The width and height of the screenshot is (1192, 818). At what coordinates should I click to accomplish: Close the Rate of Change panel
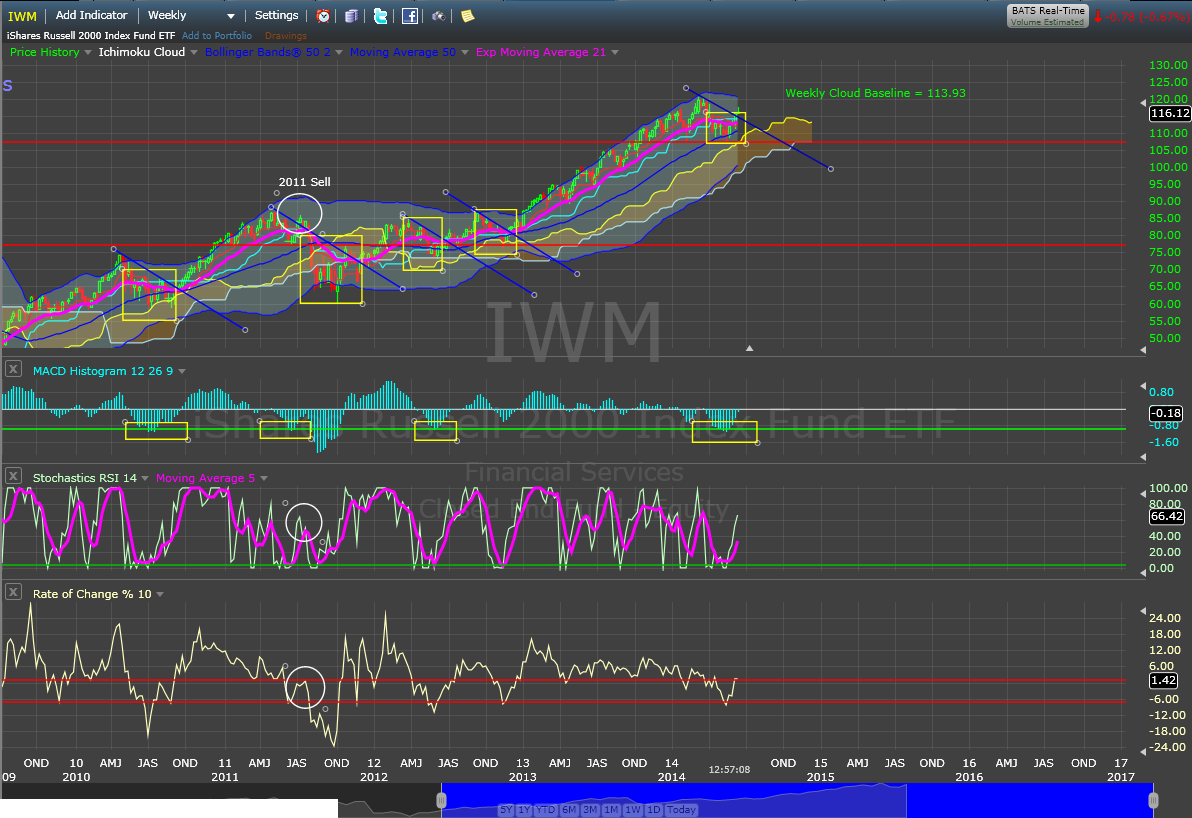pyautogui.click(x=13, y=592)
